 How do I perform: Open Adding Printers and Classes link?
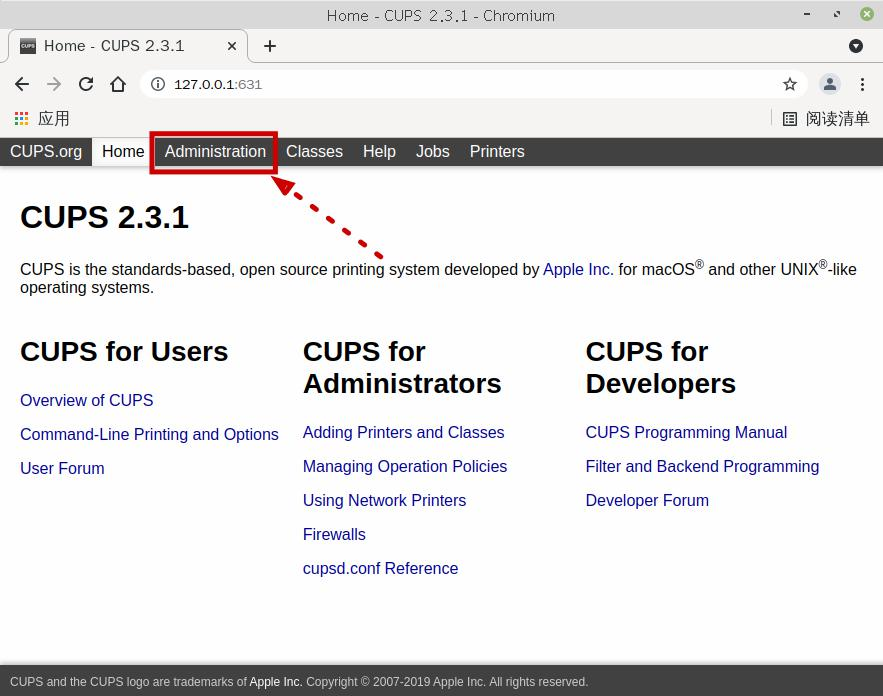(x=403, y=432)
